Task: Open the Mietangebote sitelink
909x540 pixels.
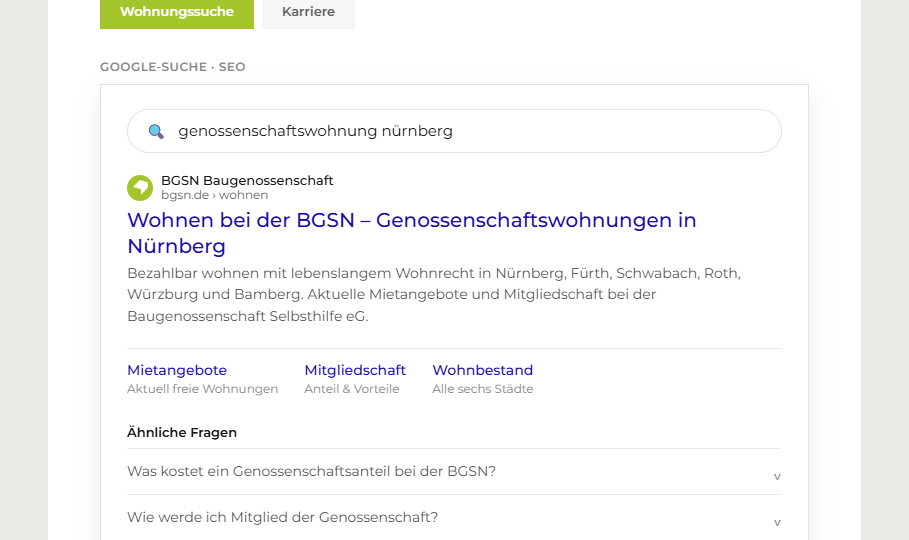Action: point(177,370)
